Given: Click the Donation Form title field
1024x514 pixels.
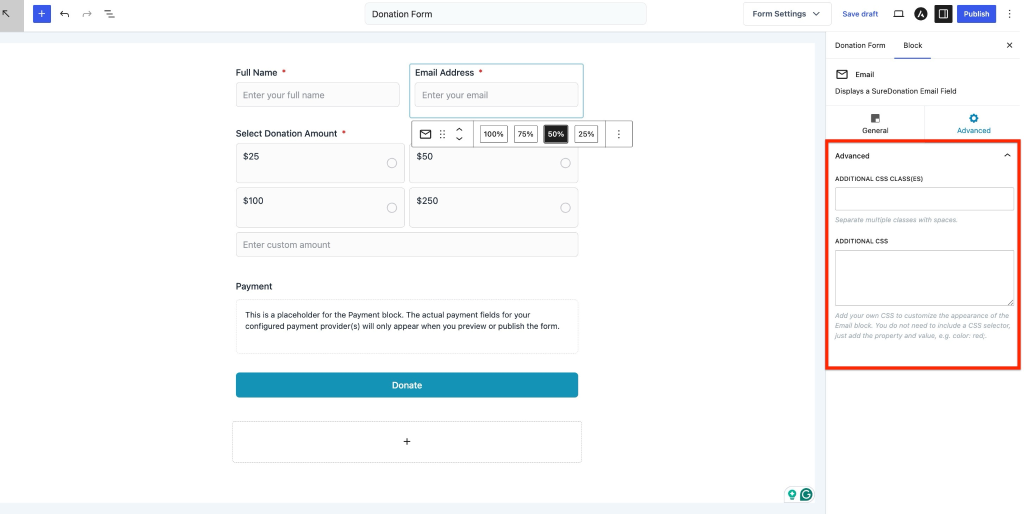Looking at the screenshot, I should click(x=505, y=14).
